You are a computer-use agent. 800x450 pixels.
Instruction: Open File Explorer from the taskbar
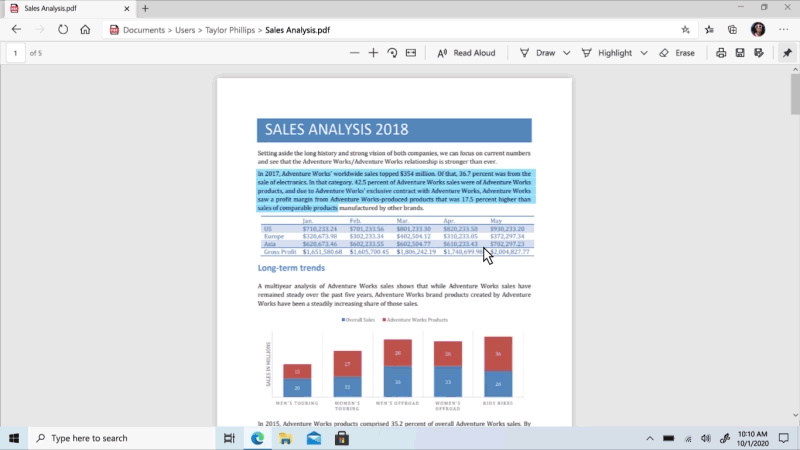click(x=285, y=438)
